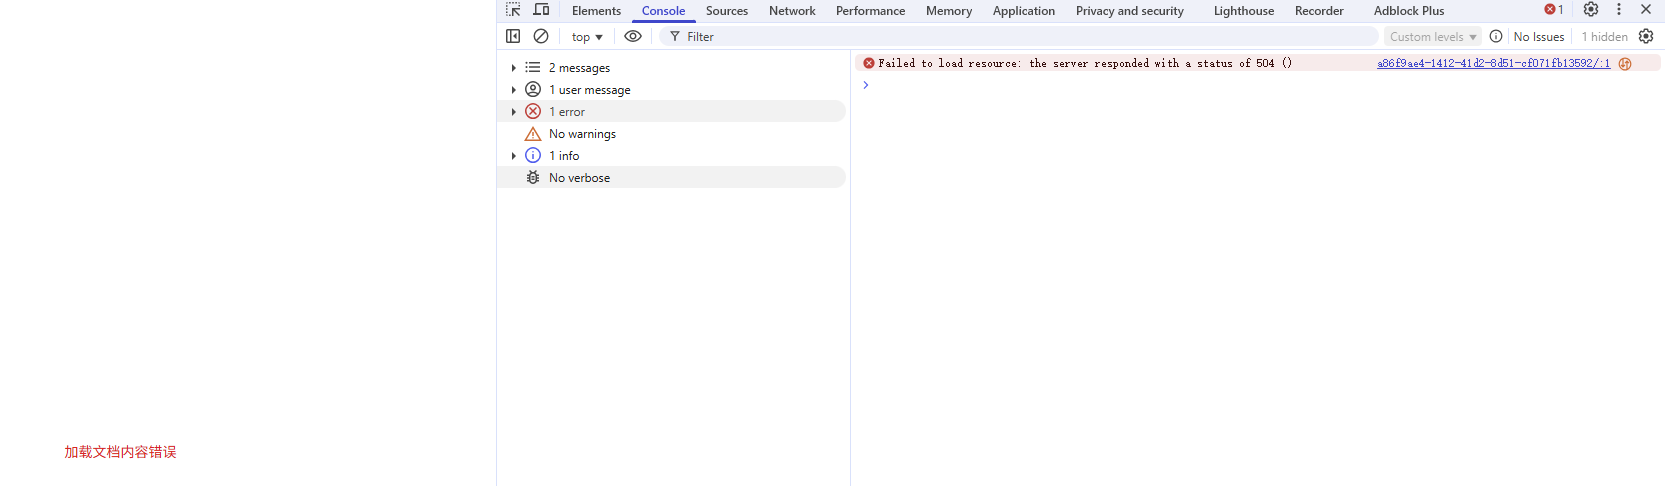Viewport: 1665px width, 486px height.
Task: Hide the console sidebar panel
Action: (x=513, y=36)
